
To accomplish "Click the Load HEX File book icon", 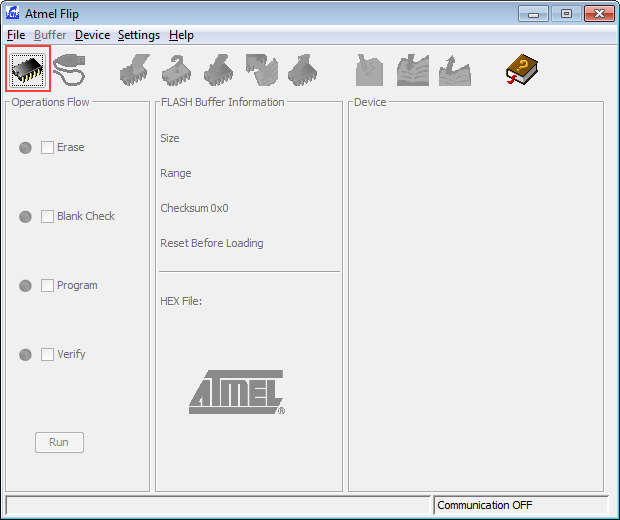I will coord(413,70).
